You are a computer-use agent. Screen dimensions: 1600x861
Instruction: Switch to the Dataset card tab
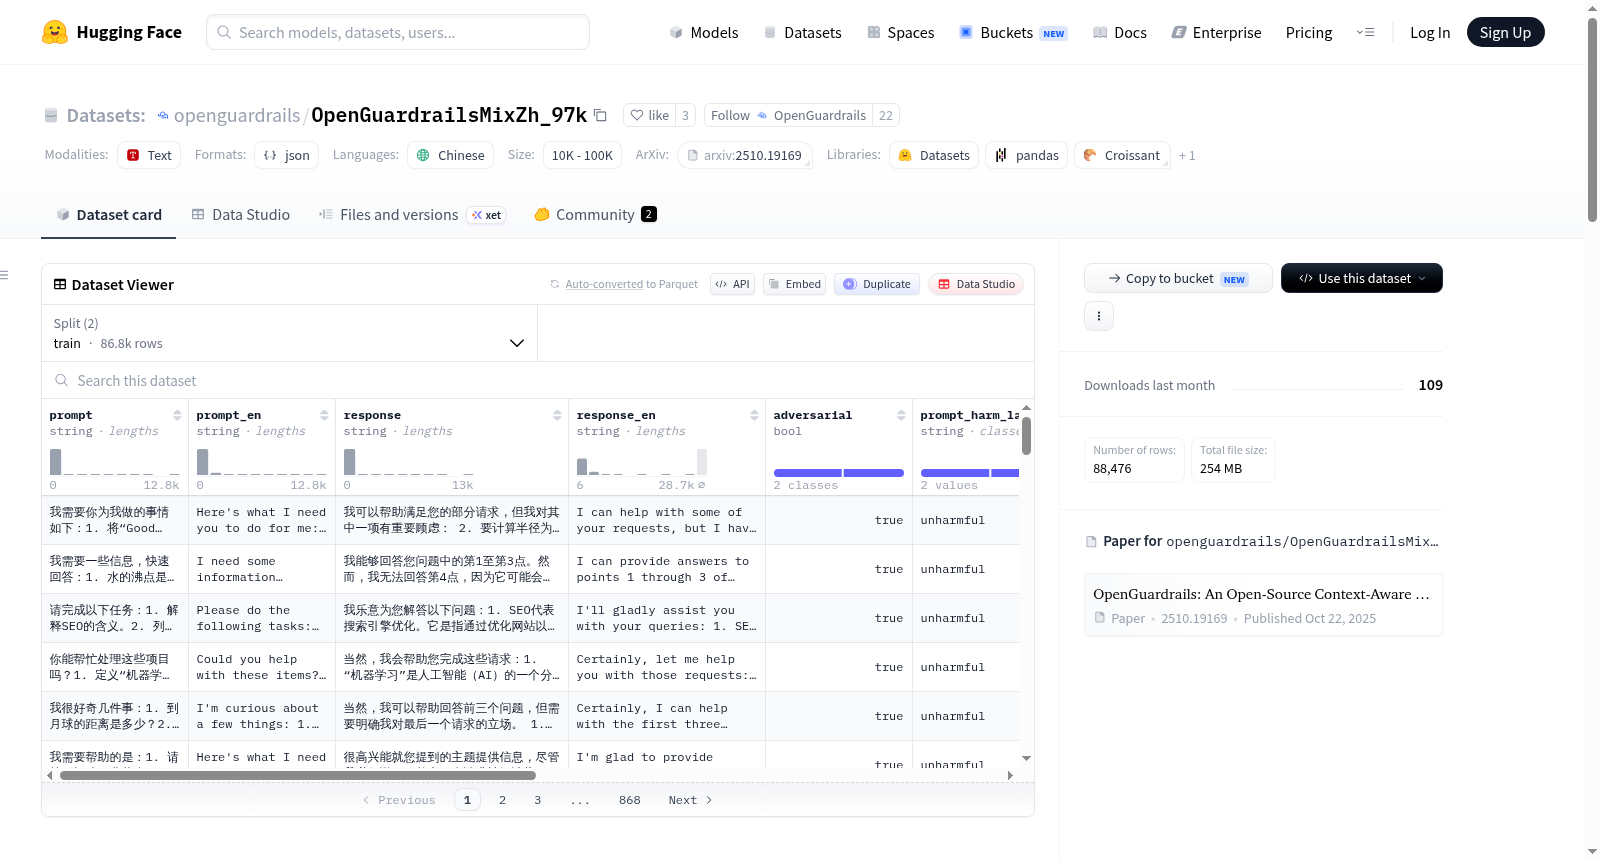pyautogui.click(x=109, y=214)
